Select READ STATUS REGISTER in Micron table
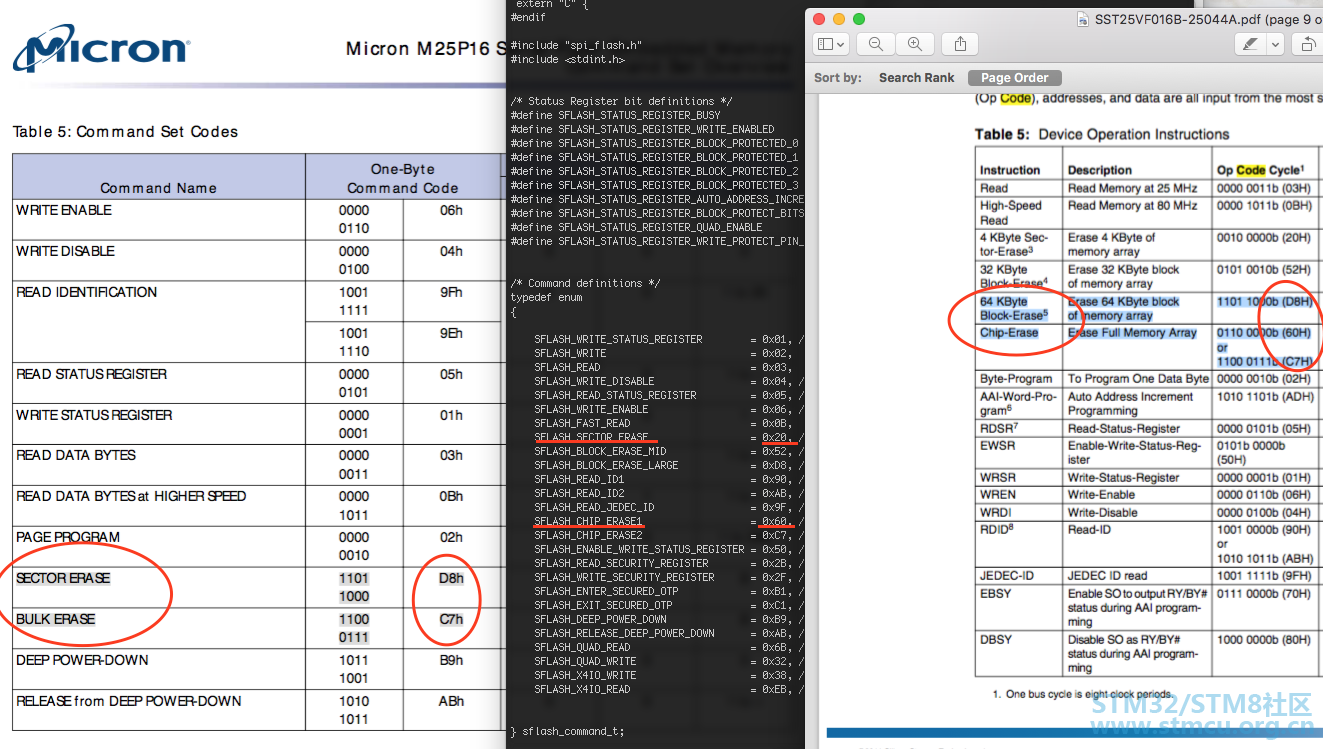The image size is (1323, 749). pos(91,374)
